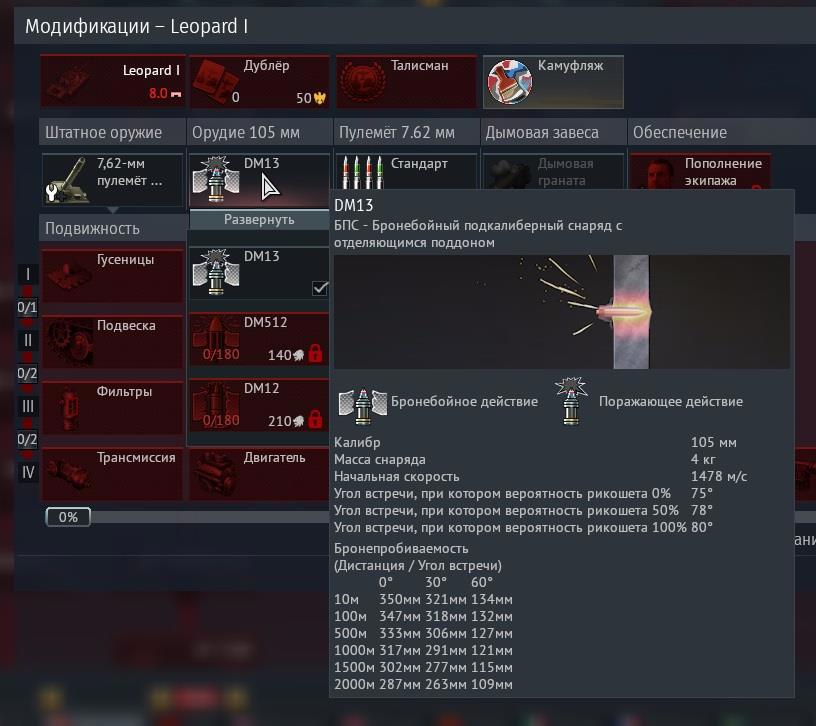Viewport: 816px width, 726px height.
Task: Click the 287мм penetration value at 2000м
Action: pyautogui.click(x=399, y=684)
